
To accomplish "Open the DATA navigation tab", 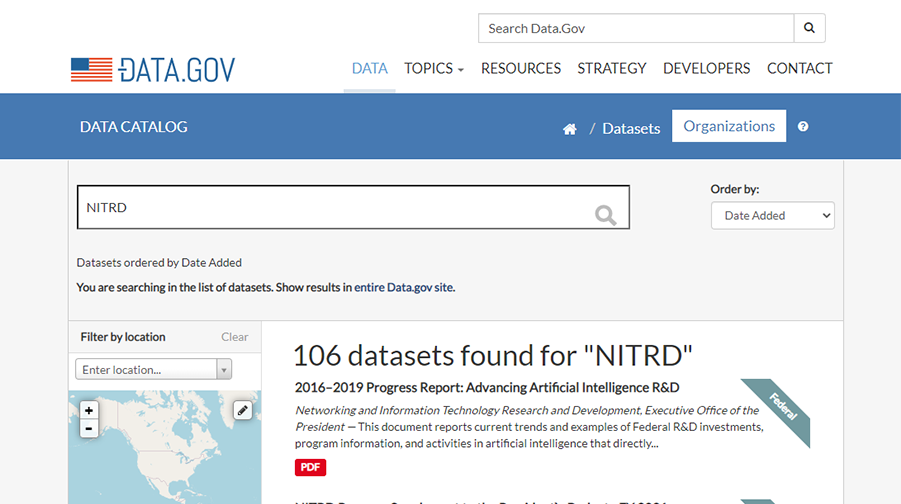I will [369, 69].
